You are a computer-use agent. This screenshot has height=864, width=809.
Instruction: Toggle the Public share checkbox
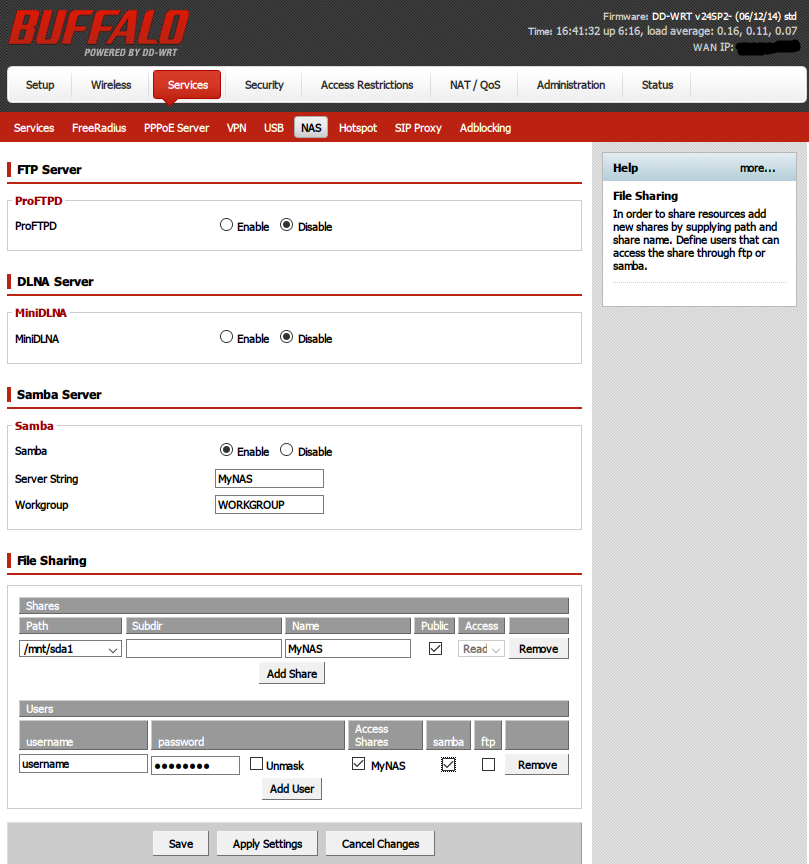pyautogui.click(x=435, y=649)
